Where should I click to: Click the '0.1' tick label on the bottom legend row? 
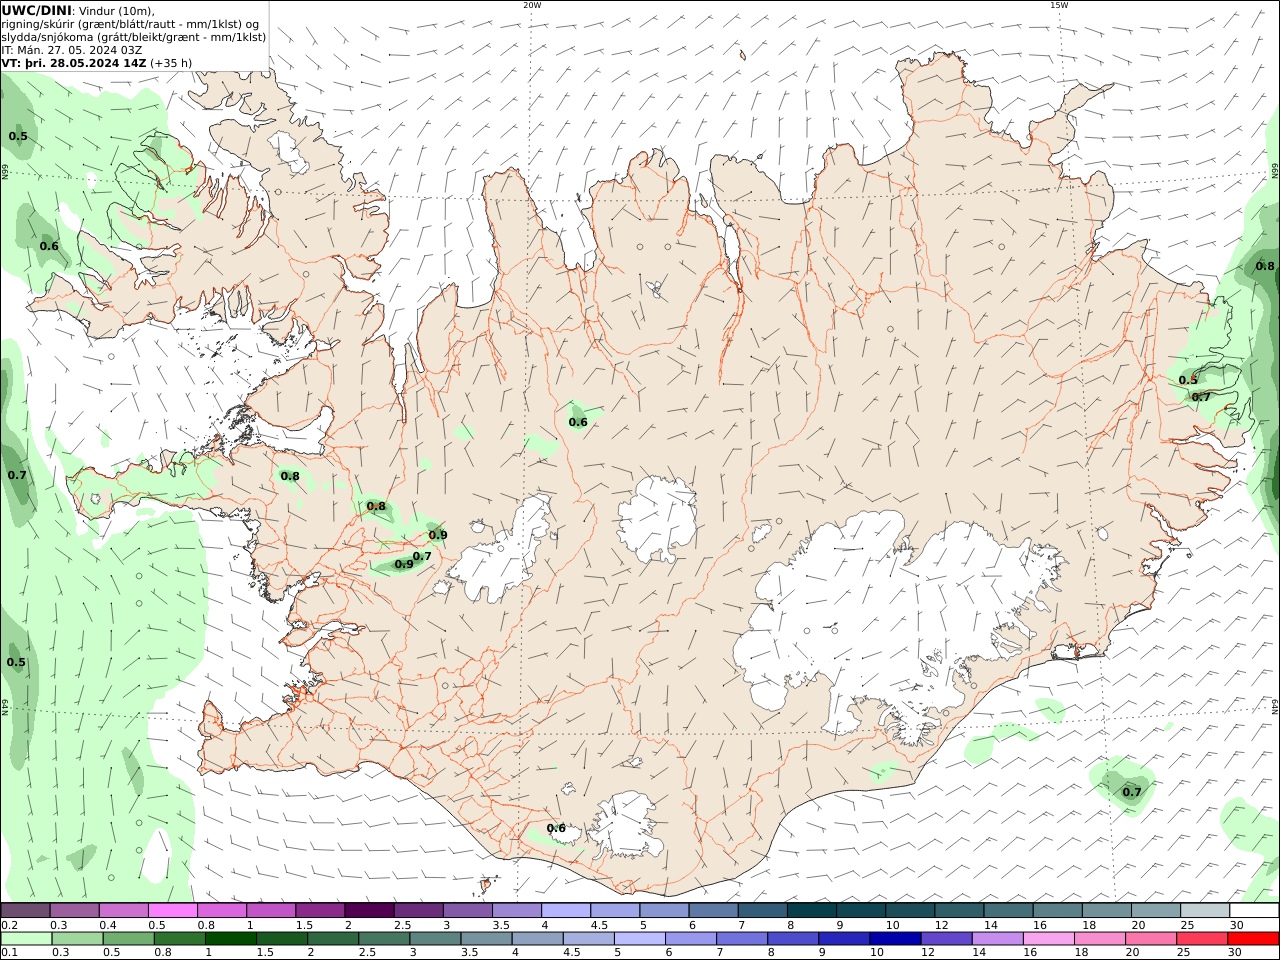[x=8, y=953]
